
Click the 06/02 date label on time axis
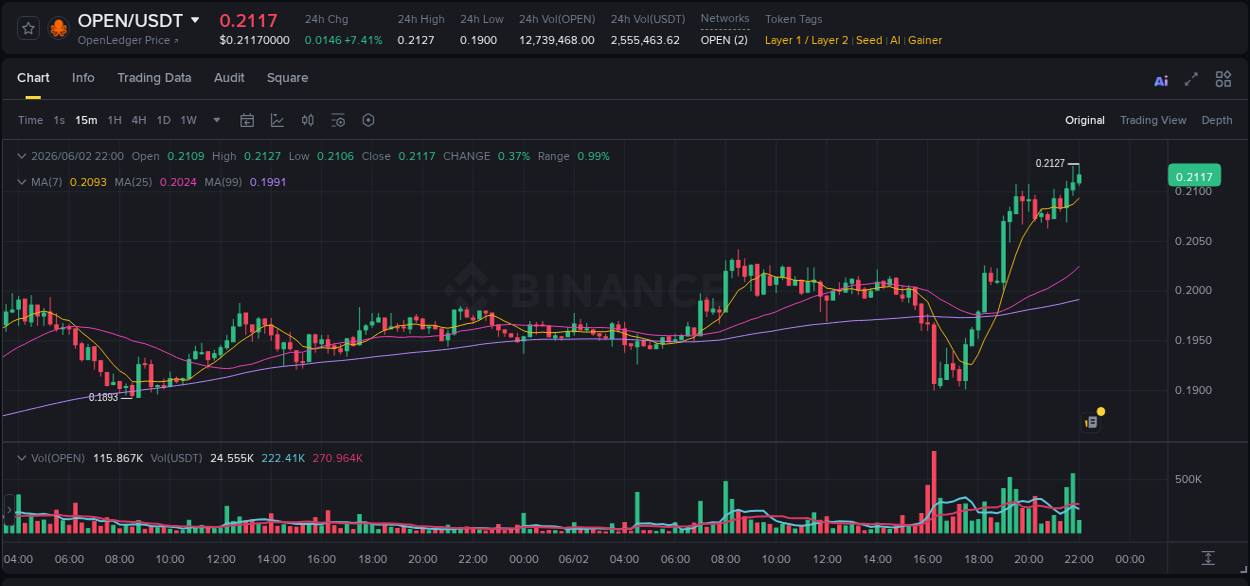pos(574,558)
